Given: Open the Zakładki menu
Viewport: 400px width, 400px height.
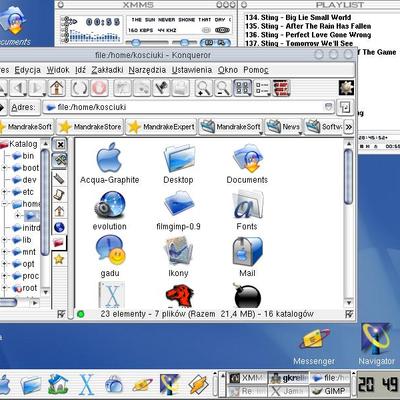Looking at the screenshot, I should [x=107, y=70].
